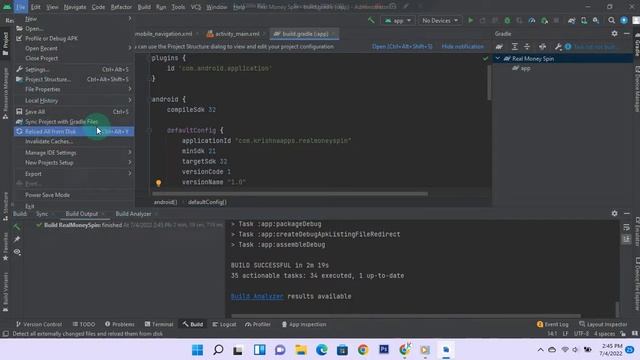640x360 pixels.
Task: Expand the Export submenu
Action: coord(130,174)
